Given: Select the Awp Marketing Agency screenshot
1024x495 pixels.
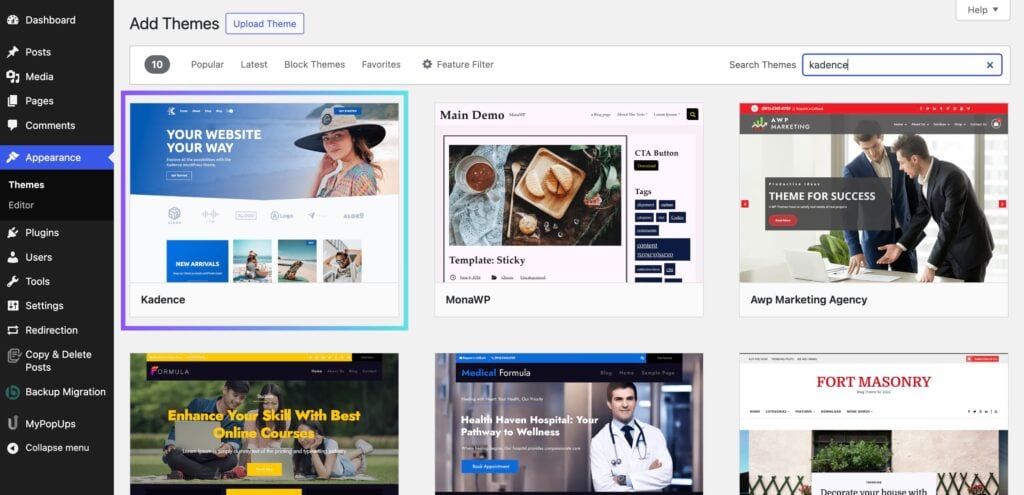Looking at the screenshot, I should 874,193.
